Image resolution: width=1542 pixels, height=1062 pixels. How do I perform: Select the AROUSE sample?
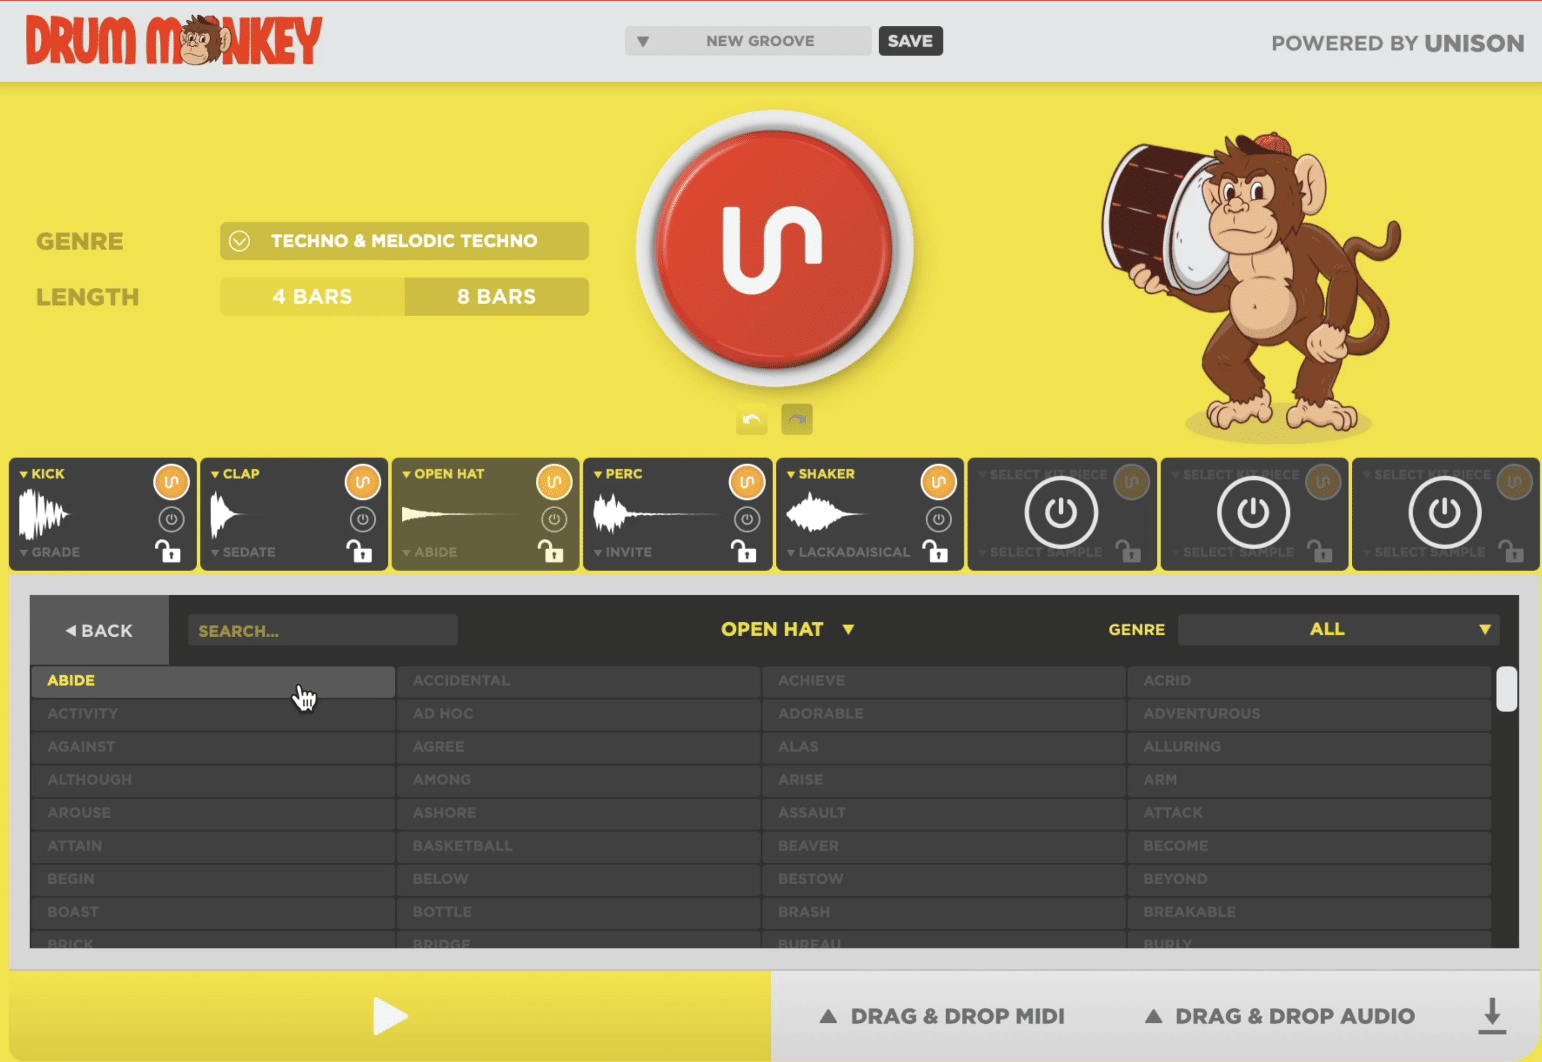click(213, 813)
